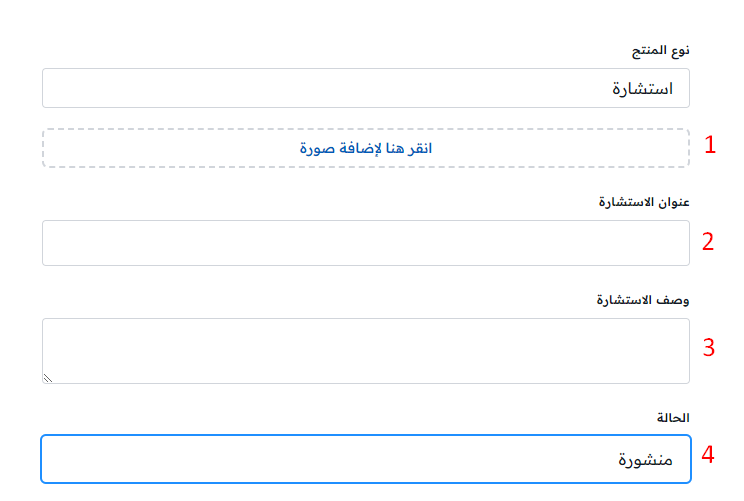Click the red number 2 marker
744x501 pixels.
[x=708, y=241]
